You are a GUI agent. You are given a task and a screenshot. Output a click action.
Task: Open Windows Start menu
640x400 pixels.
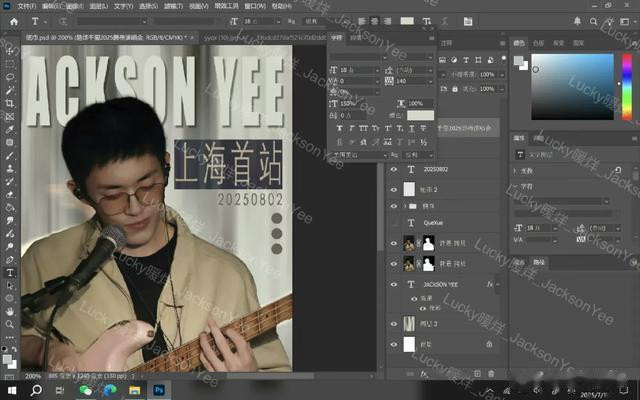(12, 391)
